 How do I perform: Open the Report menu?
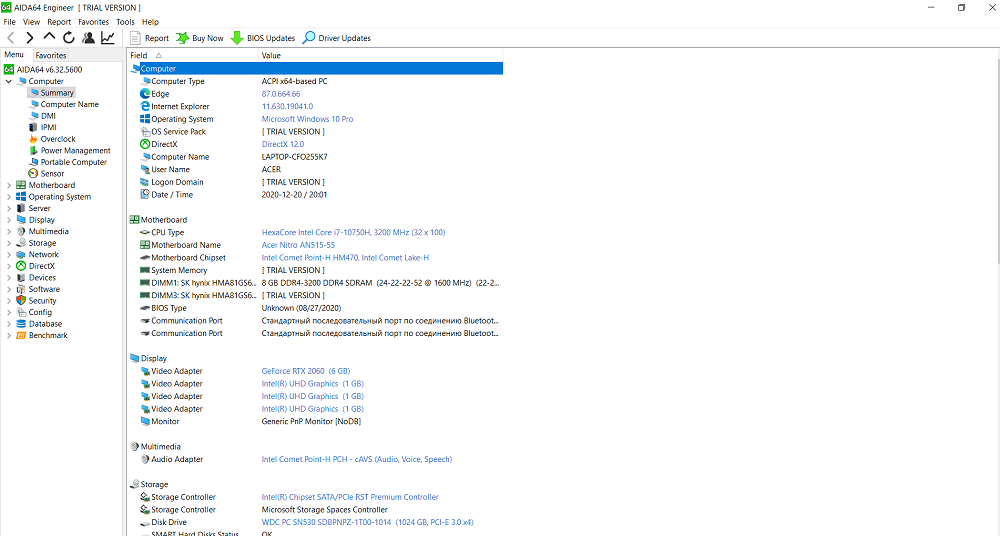[x=59, y=22]
